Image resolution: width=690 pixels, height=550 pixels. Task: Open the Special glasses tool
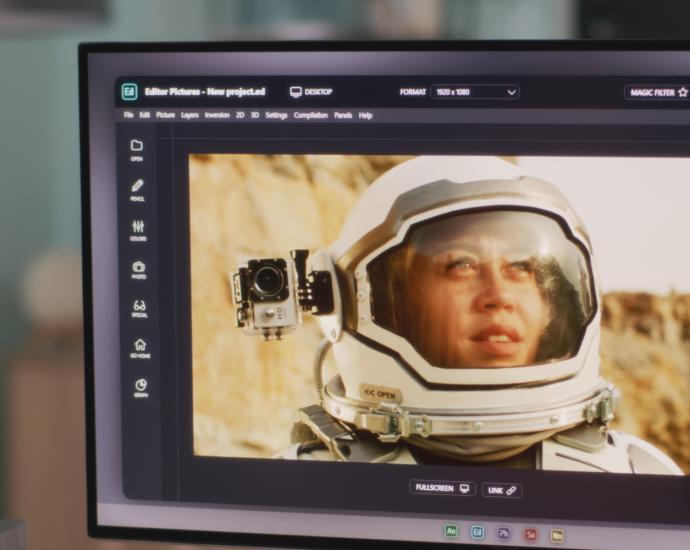click(139, 309)
